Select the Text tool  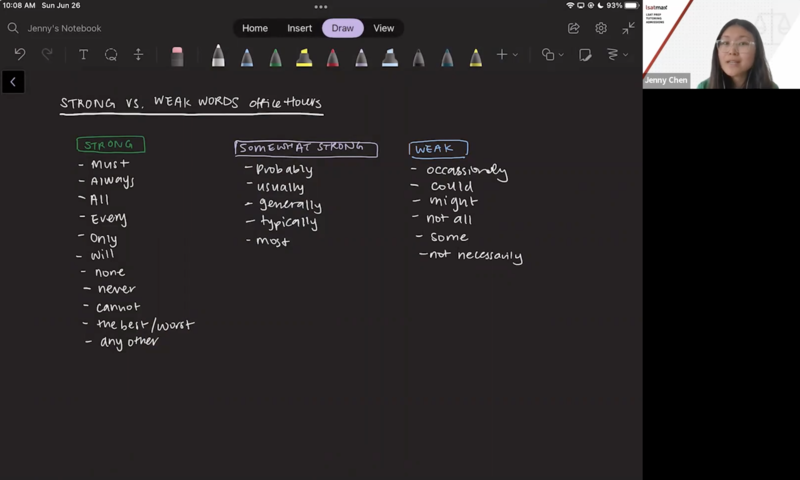[83, 55]
